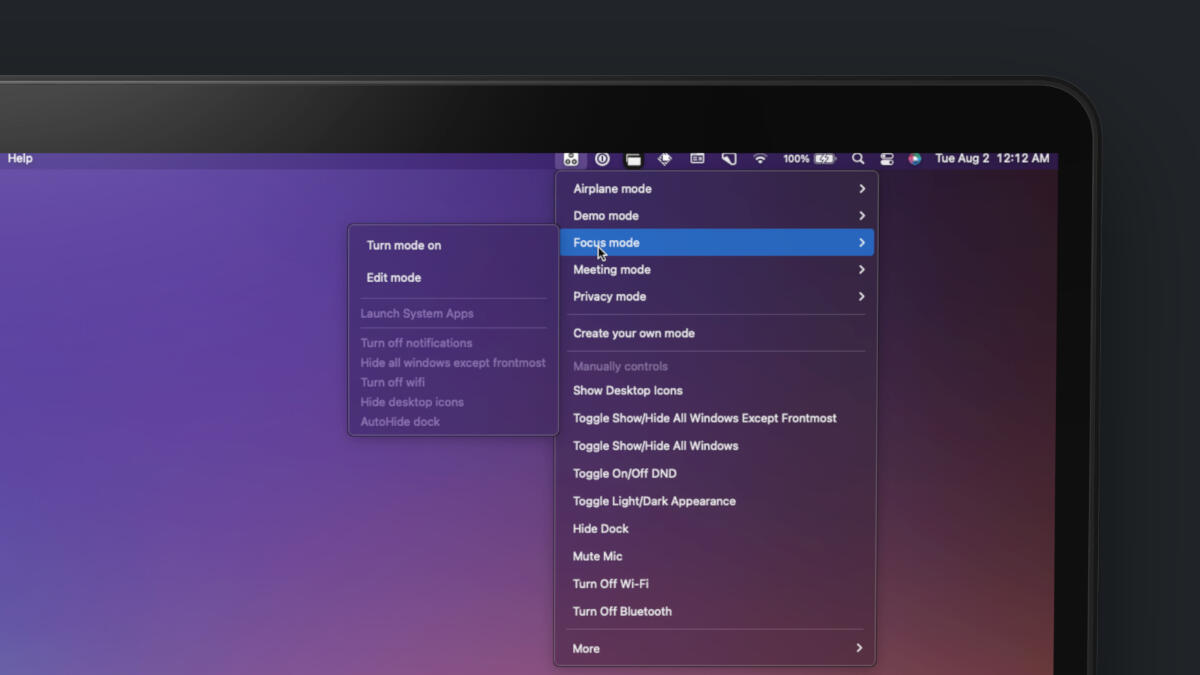Expand the More submenu chevron
Screen dimensions: 1200x675
coord(859,648)
